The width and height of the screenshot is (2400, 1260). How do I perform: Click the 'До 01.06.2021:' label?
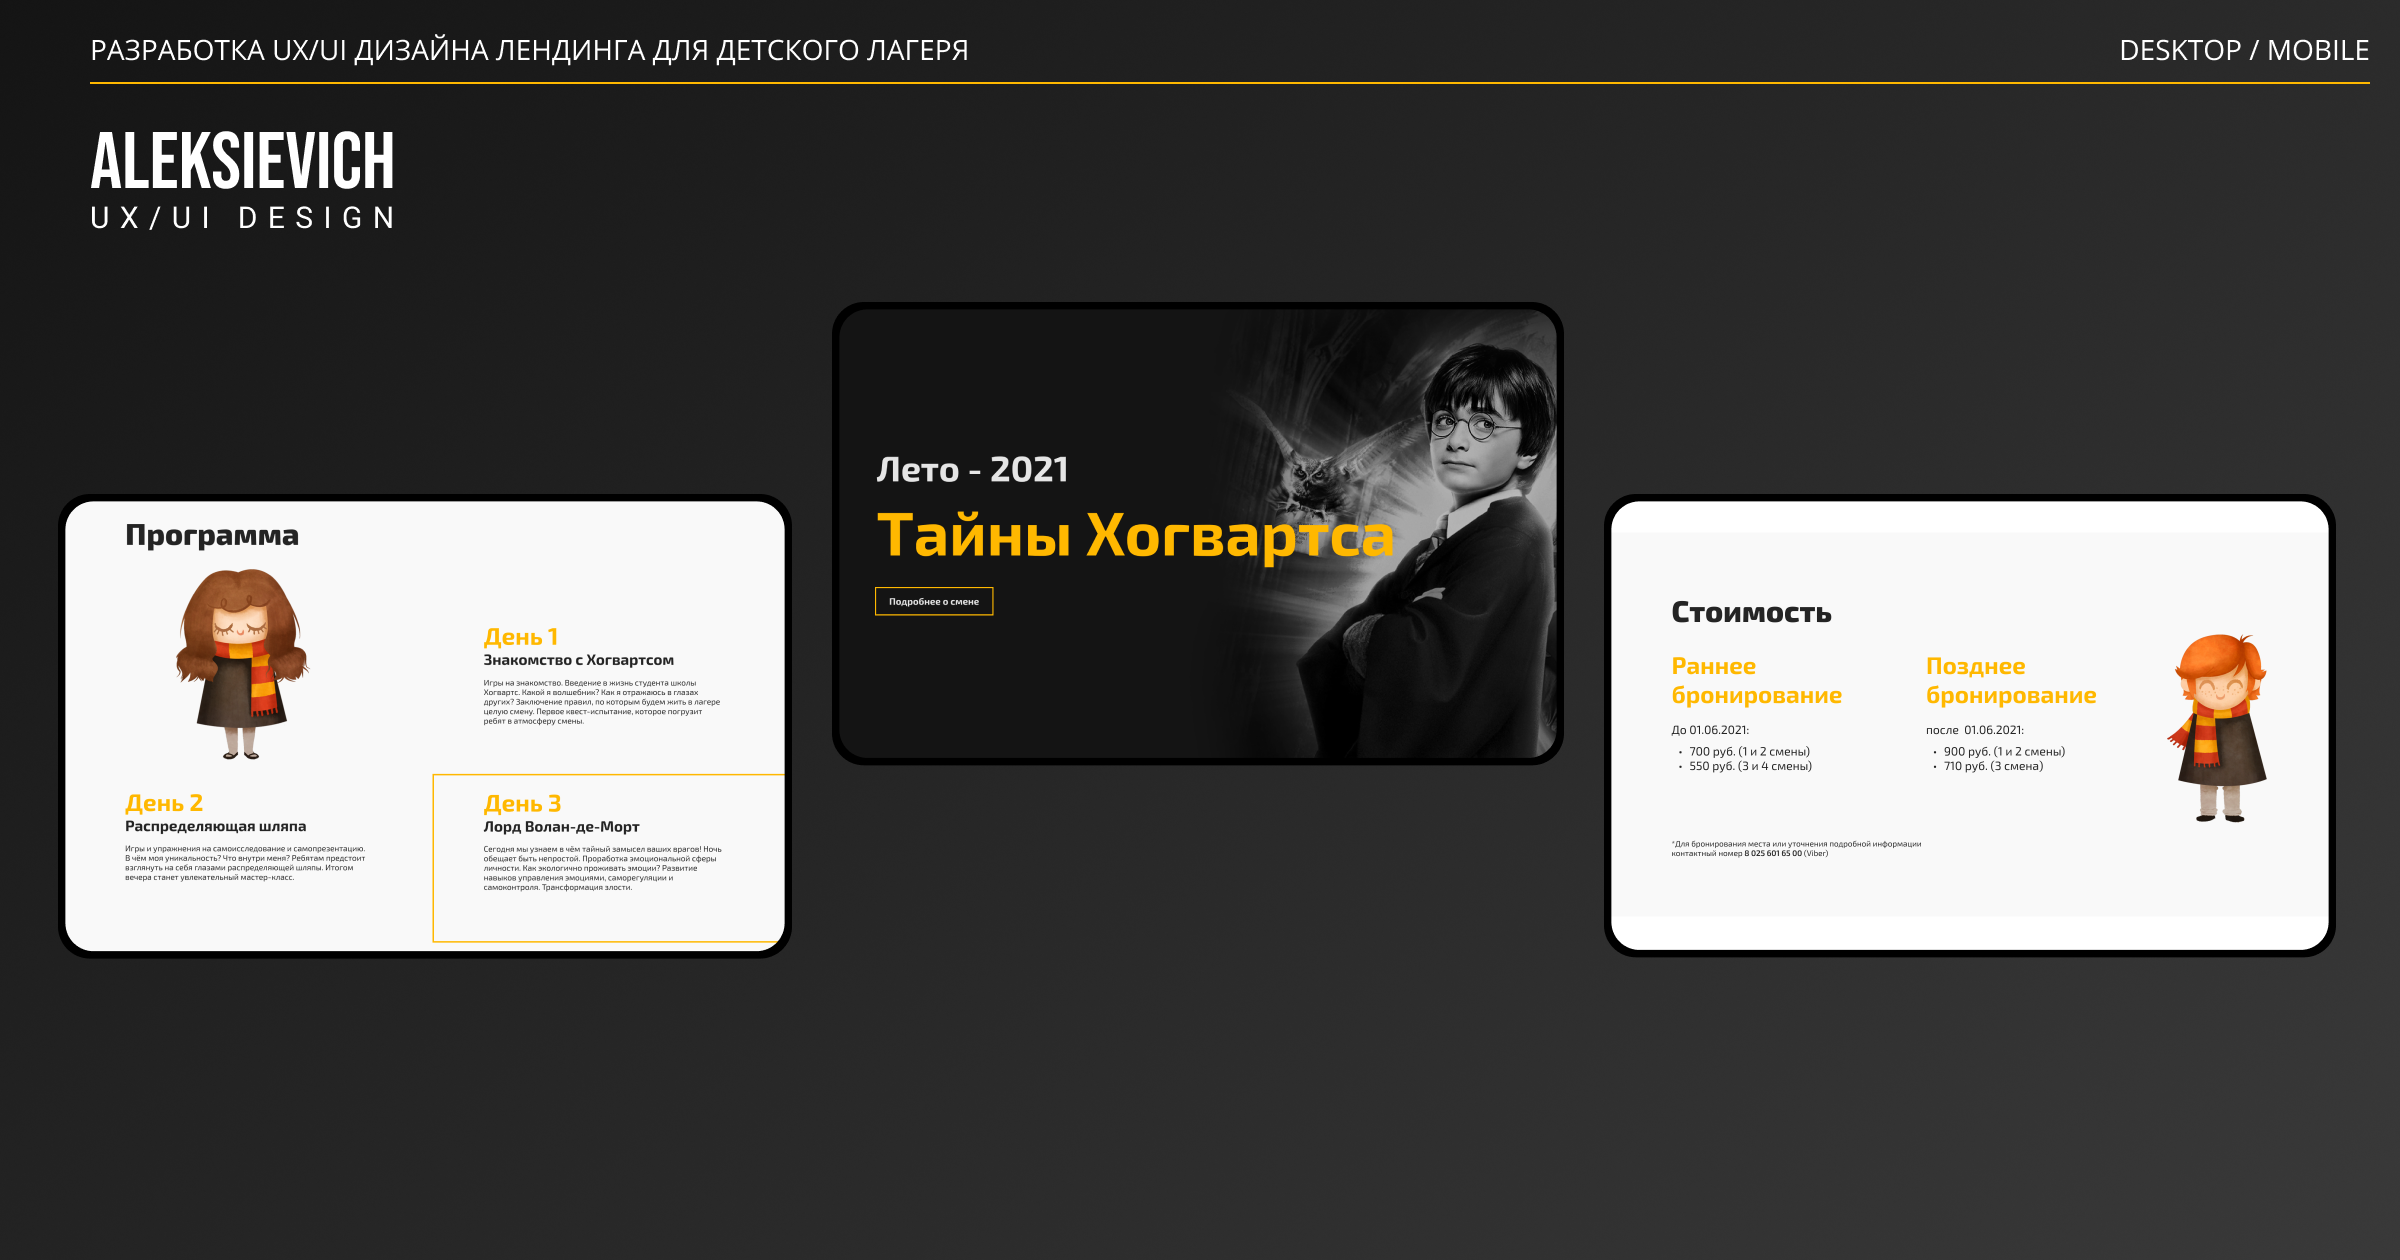pos(1710,730)
